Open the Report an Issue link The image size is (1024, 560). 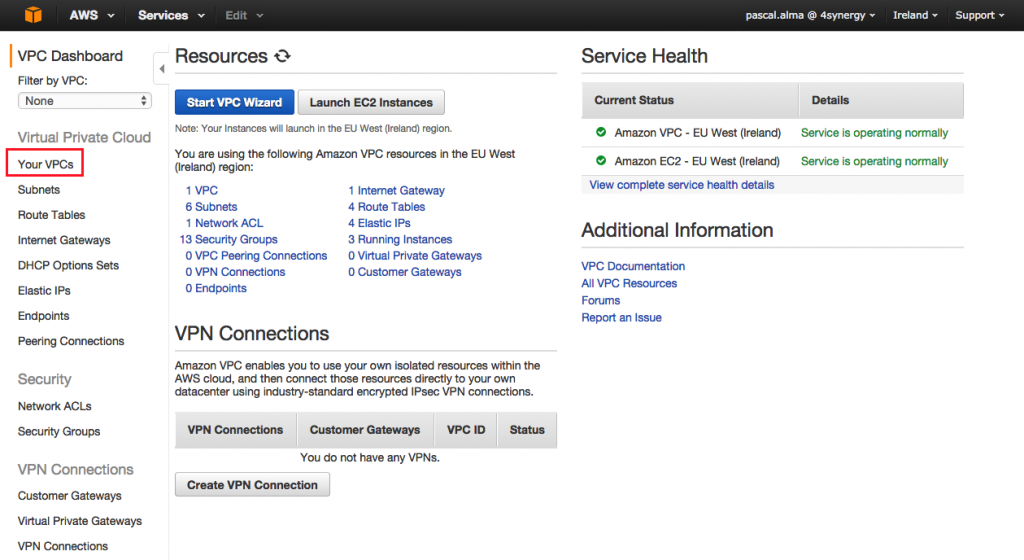[621, 317]
